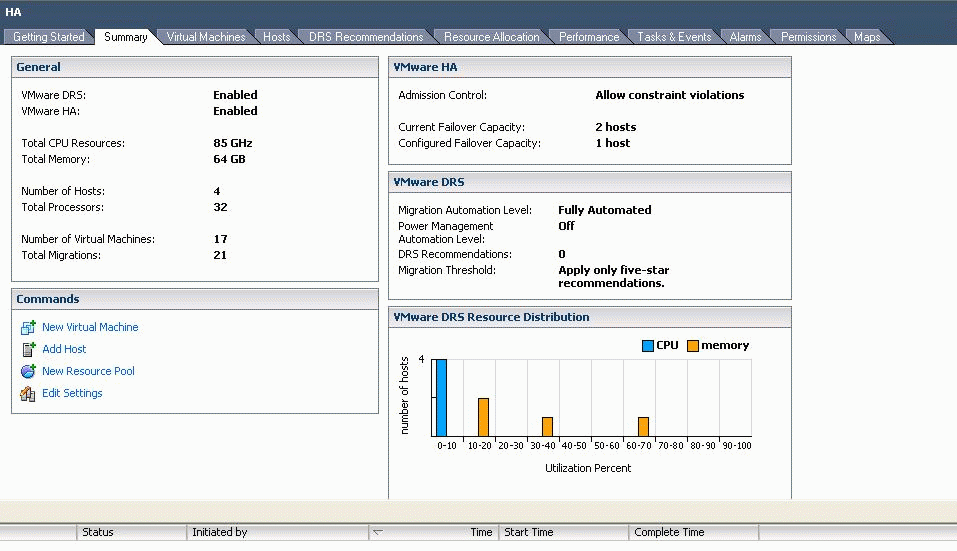
Task: Click the Total Migrations value '21'
Action: [x=220, y=255]
